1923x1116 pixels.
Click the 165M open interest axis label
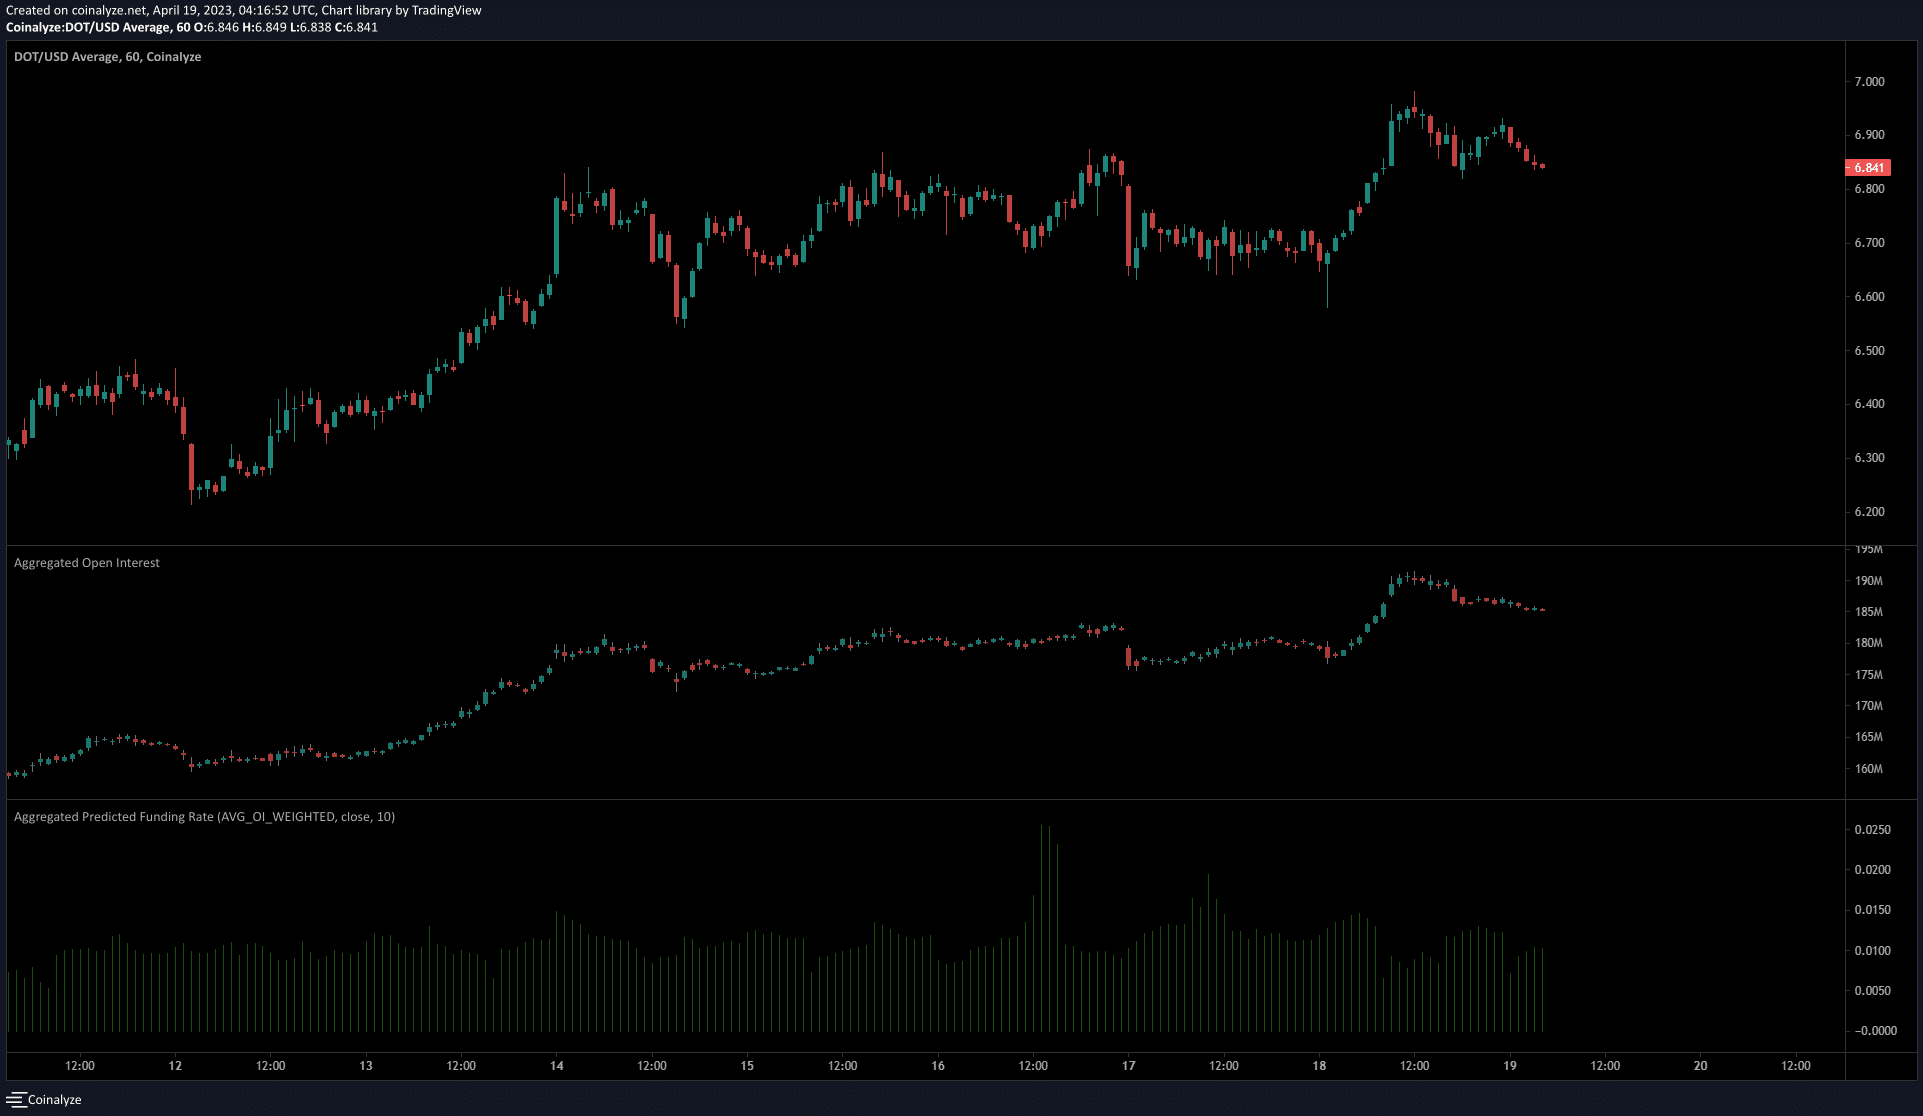tap(1868, 737)
